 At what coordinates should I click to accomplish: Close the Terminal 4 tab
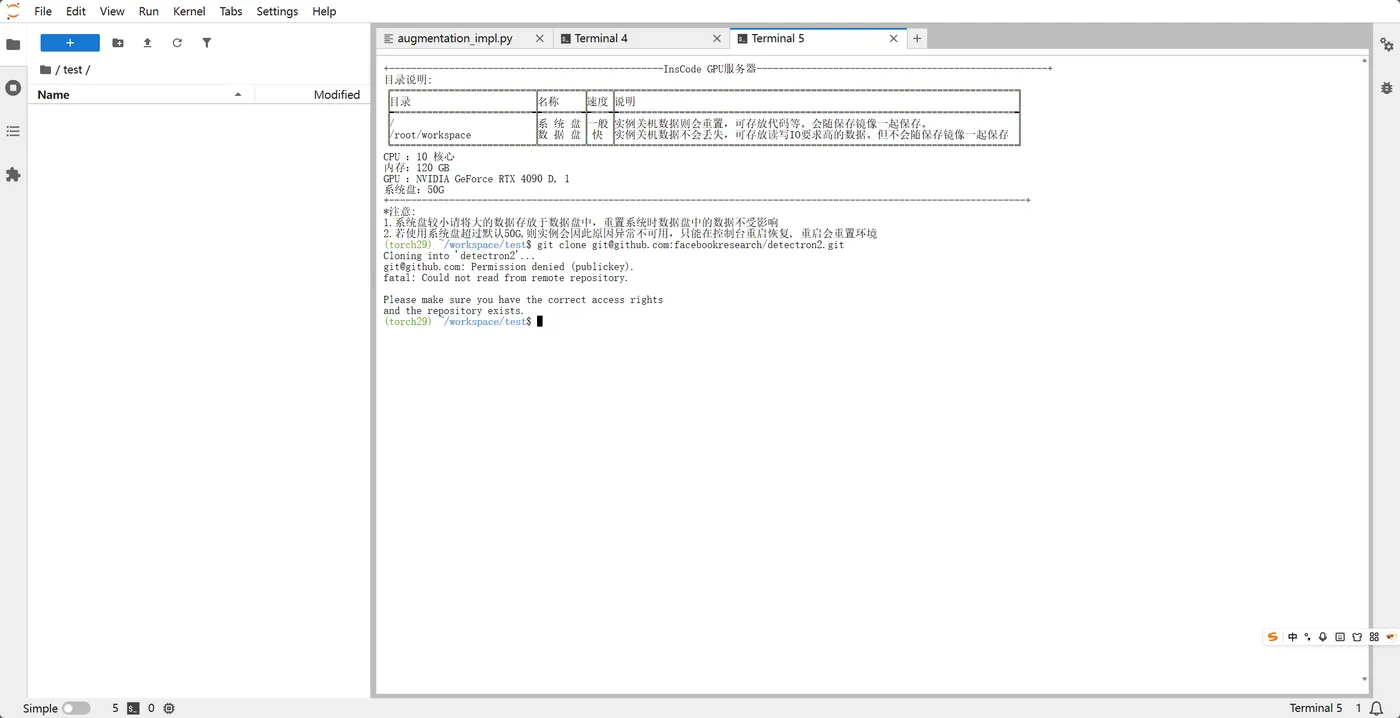point(717,38)
